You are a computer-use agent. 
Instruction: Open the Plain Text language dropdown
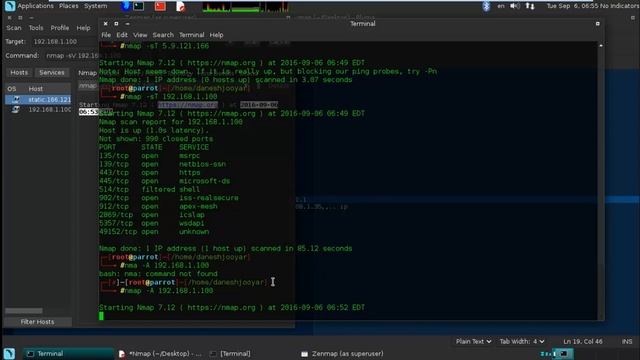pos(473,341)
